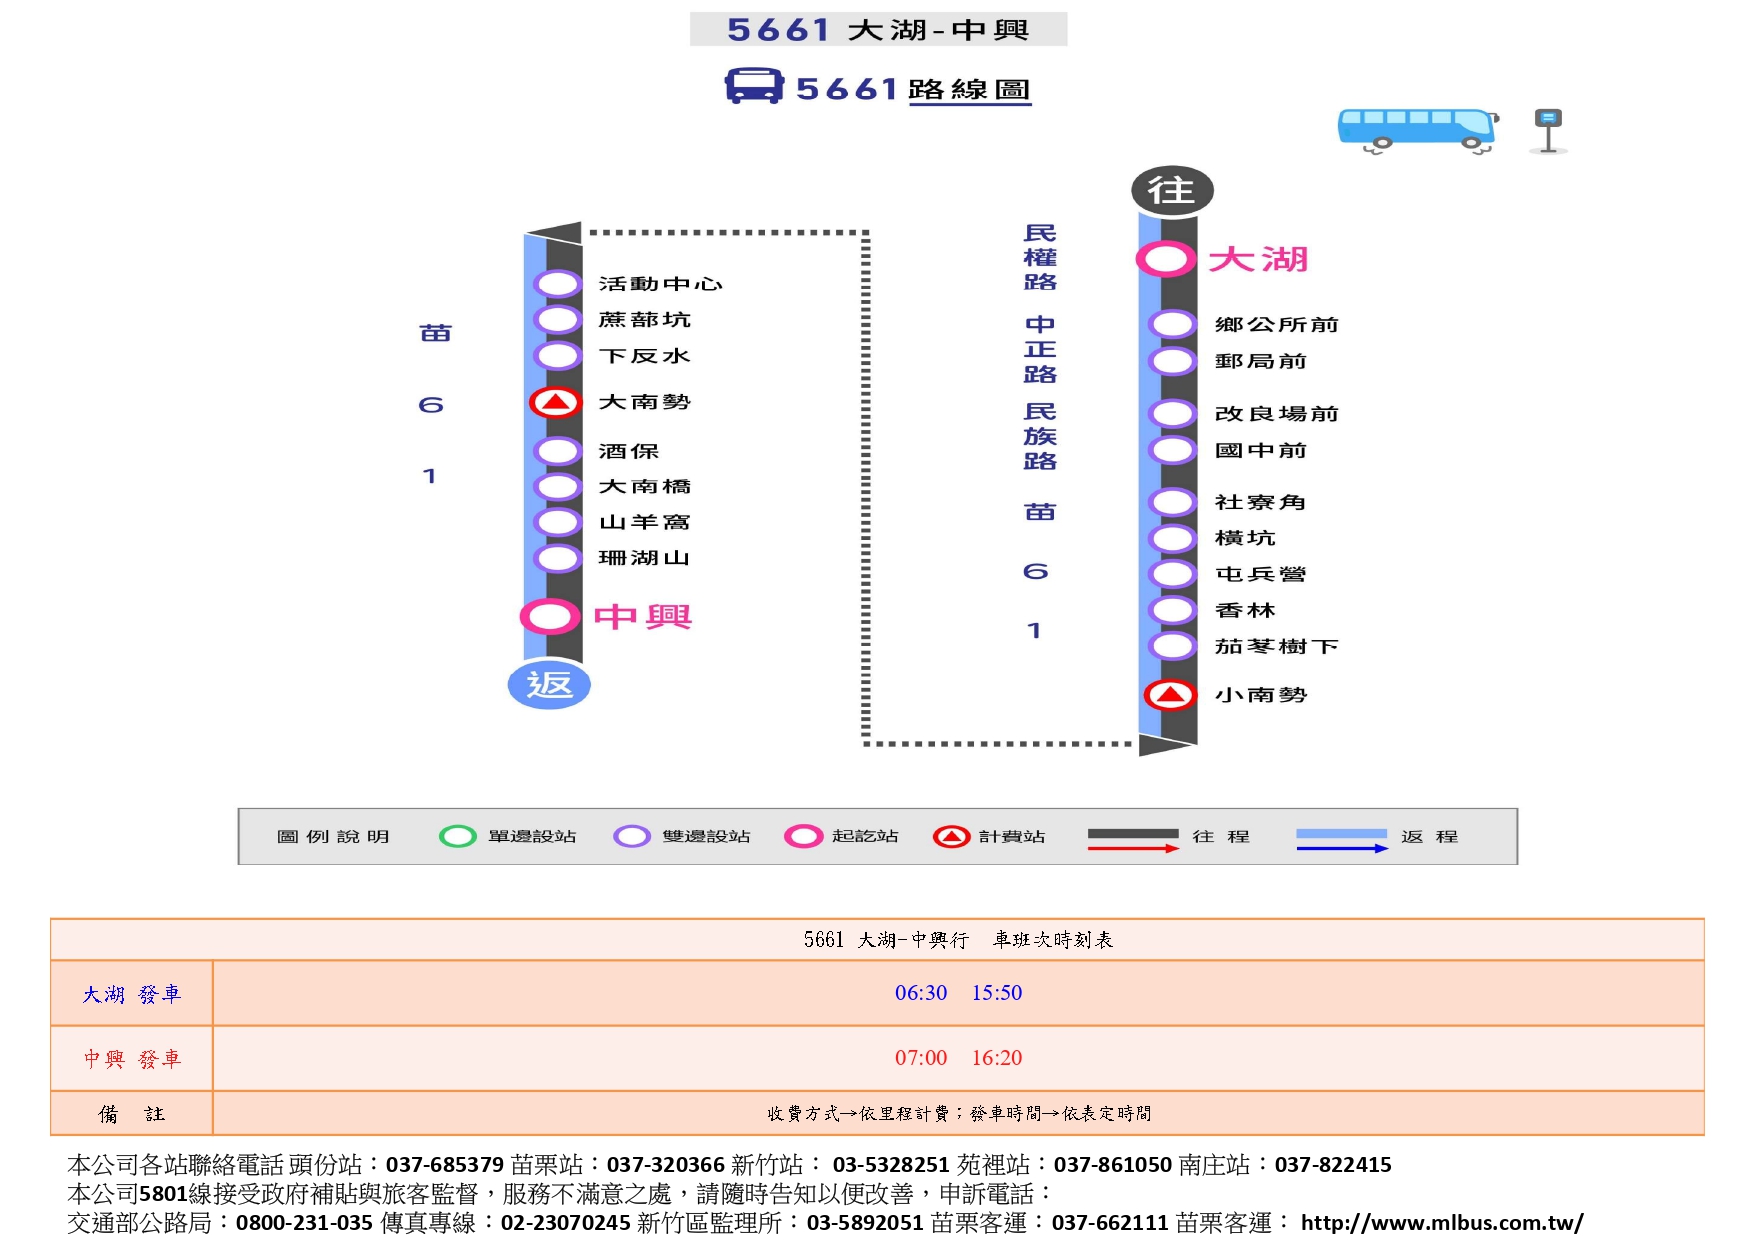Click the 06:30 departure time from 大湖
Image resolution: width=1755 pixels, height=1241 pixels.
coord(920,992)
